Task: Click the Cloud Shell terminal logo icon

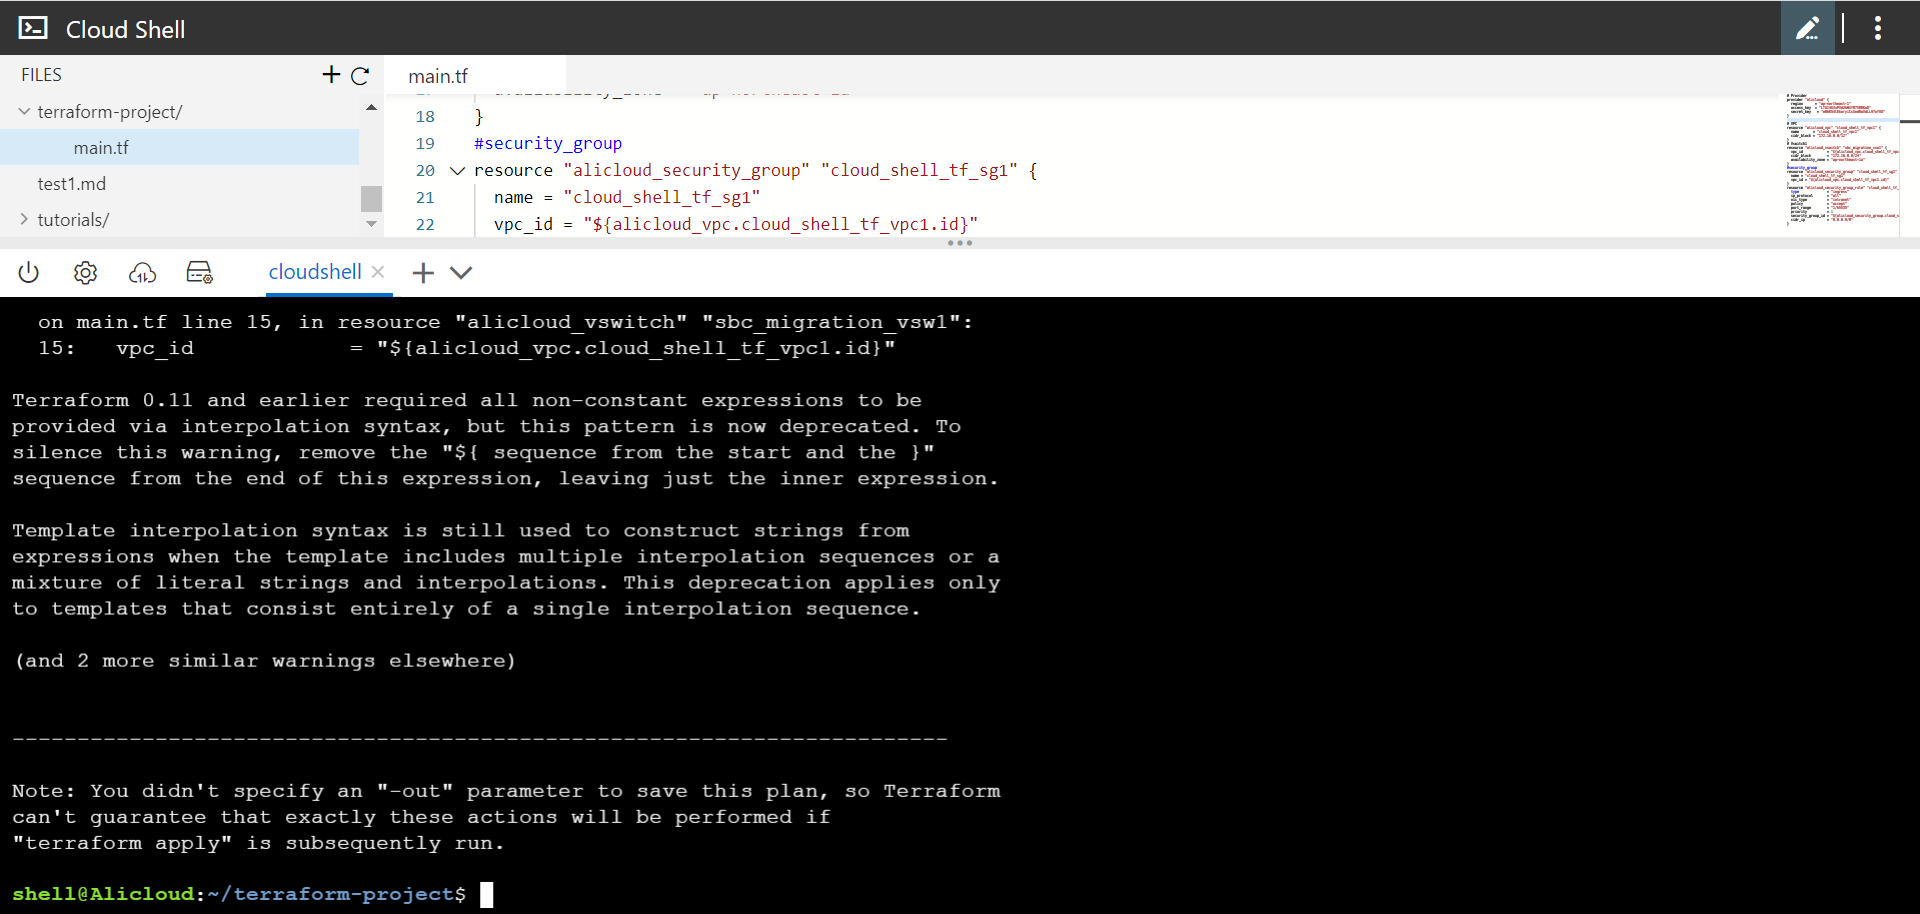Action: tap(33, 28)
